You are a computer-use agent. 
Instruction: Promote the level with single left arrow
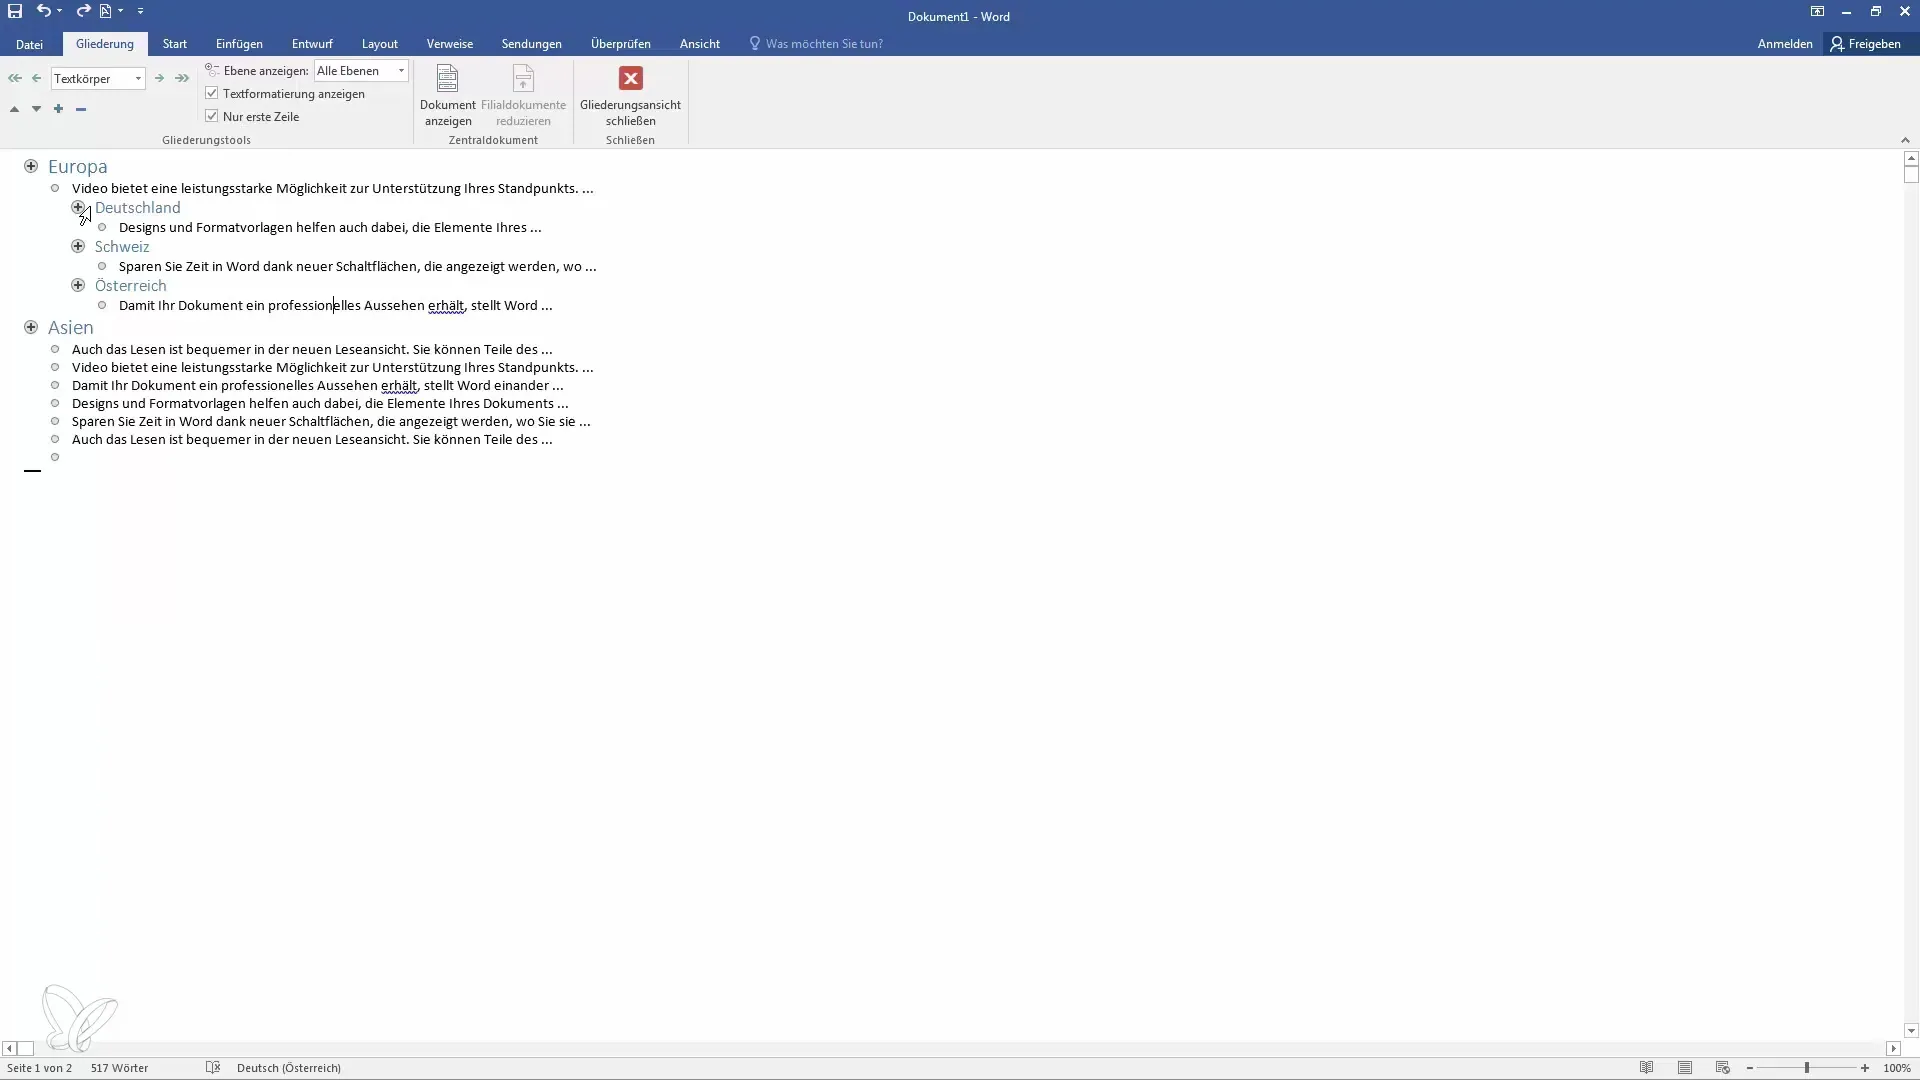tap(37, 78)
